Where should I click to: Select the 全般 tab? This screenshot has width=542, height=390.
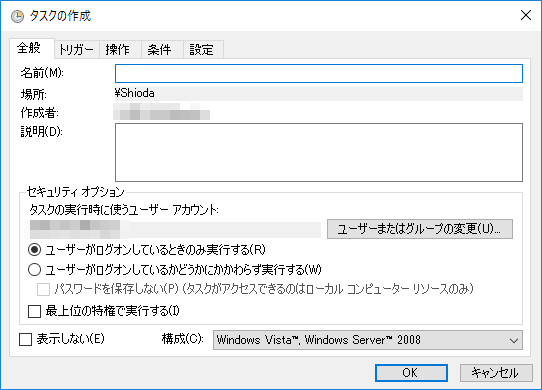coord(29,48)
